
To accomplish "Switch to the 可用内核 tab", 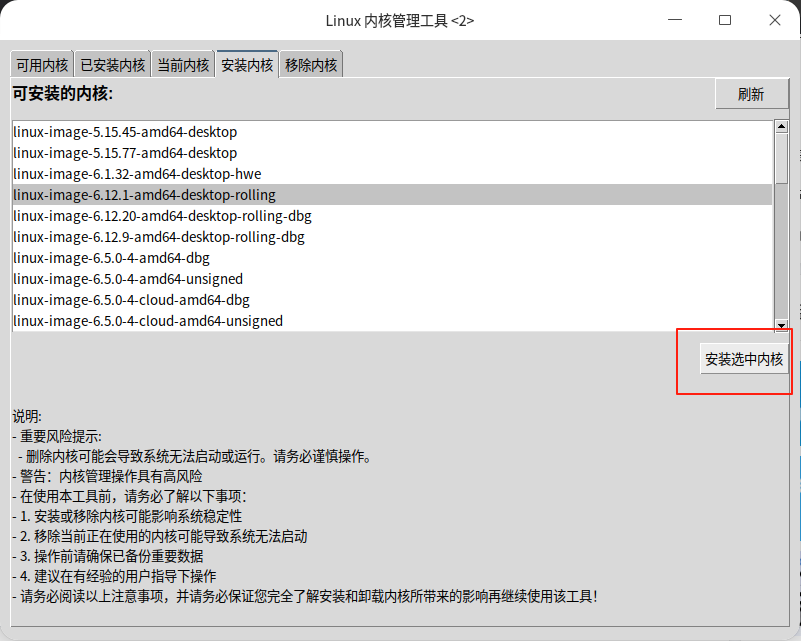I will click(42, 65).
